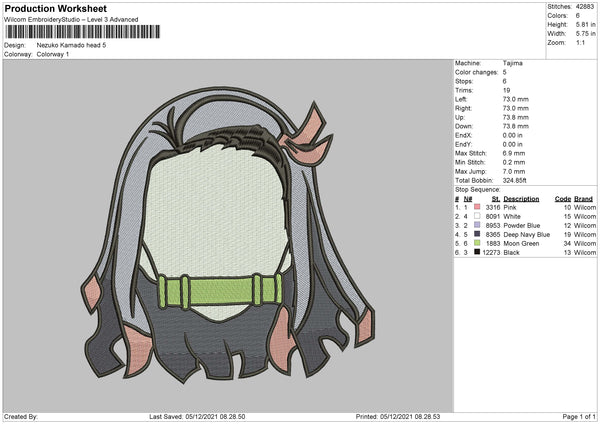The image size is (600, 424).
Task: Click the Moon Green color swatch
Action: (477, 243)
